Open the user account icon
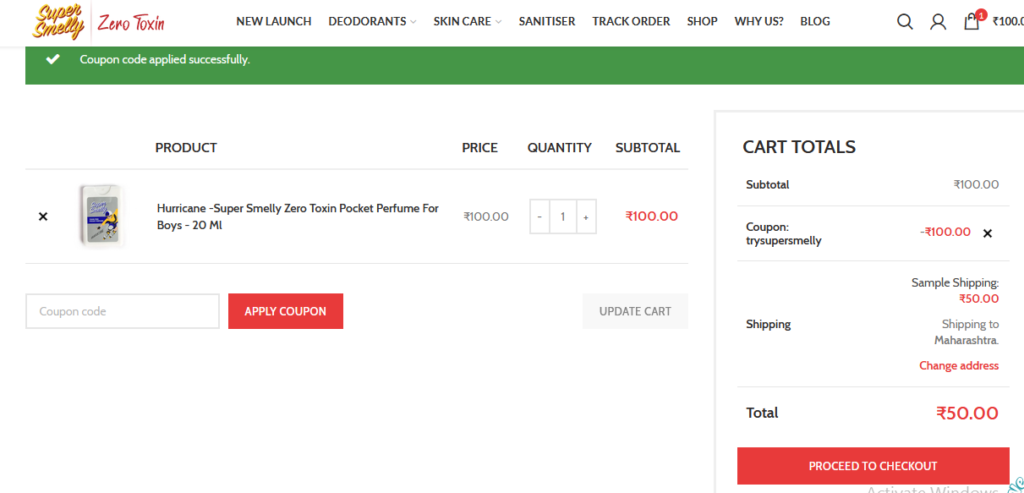This screenshot has width=1024, height=493. [x=938, y=22]
